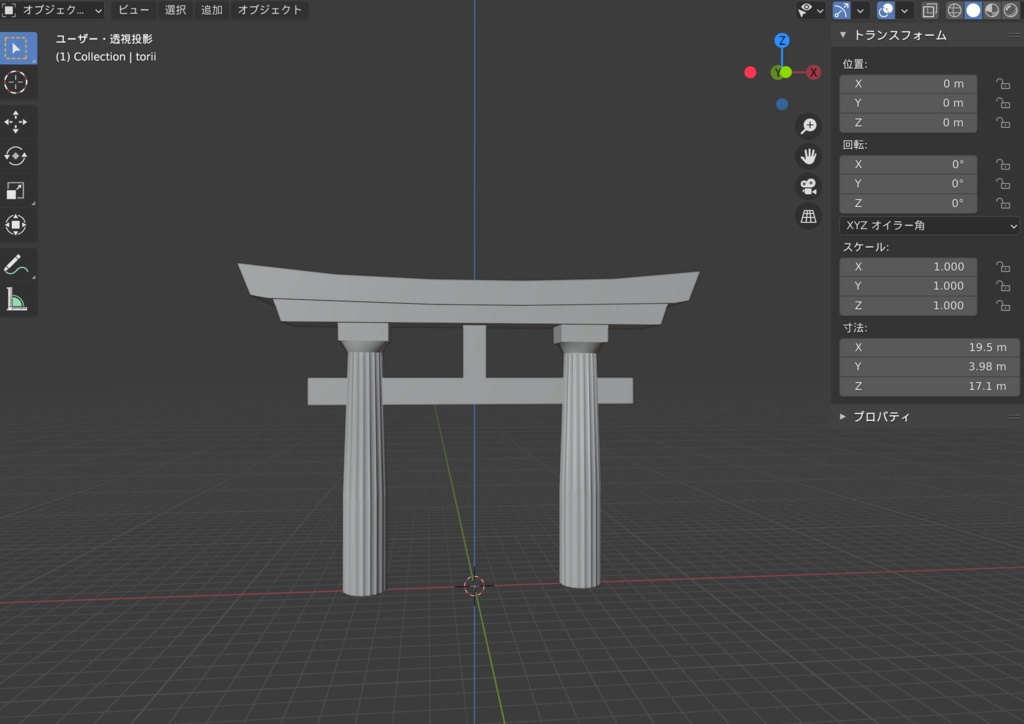Screen dimensions: 1024x724
Task: Toggle lock for location Z
Action: pos(1003,123)
